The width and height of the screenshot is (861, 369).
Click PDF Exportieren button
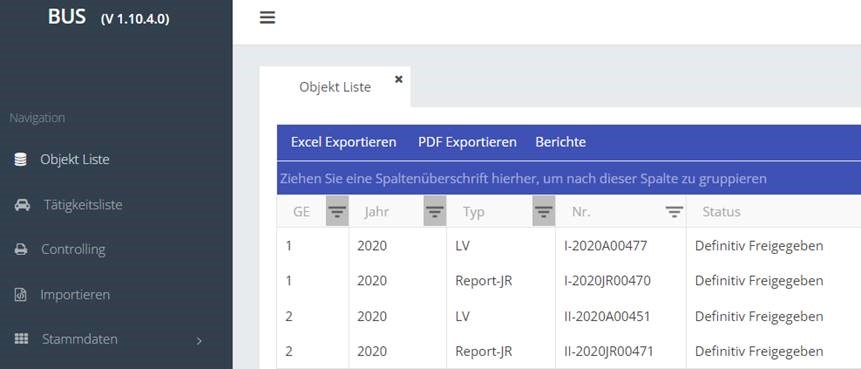[467, 142]
